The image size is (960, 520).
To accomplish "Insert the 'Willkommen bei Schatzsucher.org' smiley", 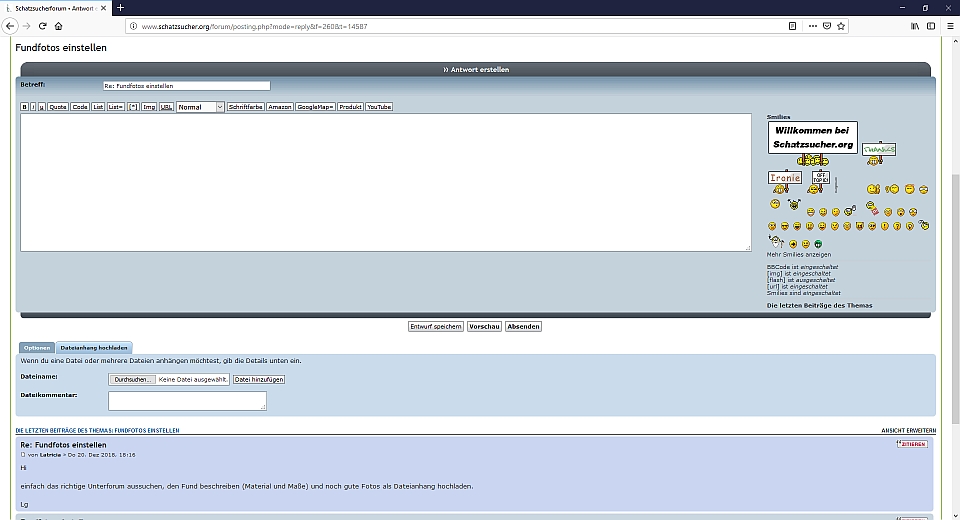I will [x=812, y=138].
